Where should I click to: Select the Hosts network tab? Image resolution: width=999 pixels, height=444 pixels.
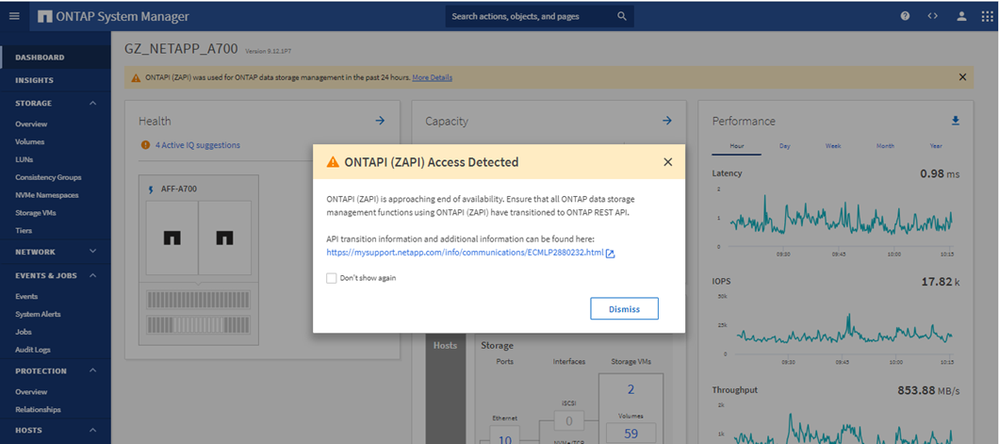pyautogui.click(x=445, y=345)
